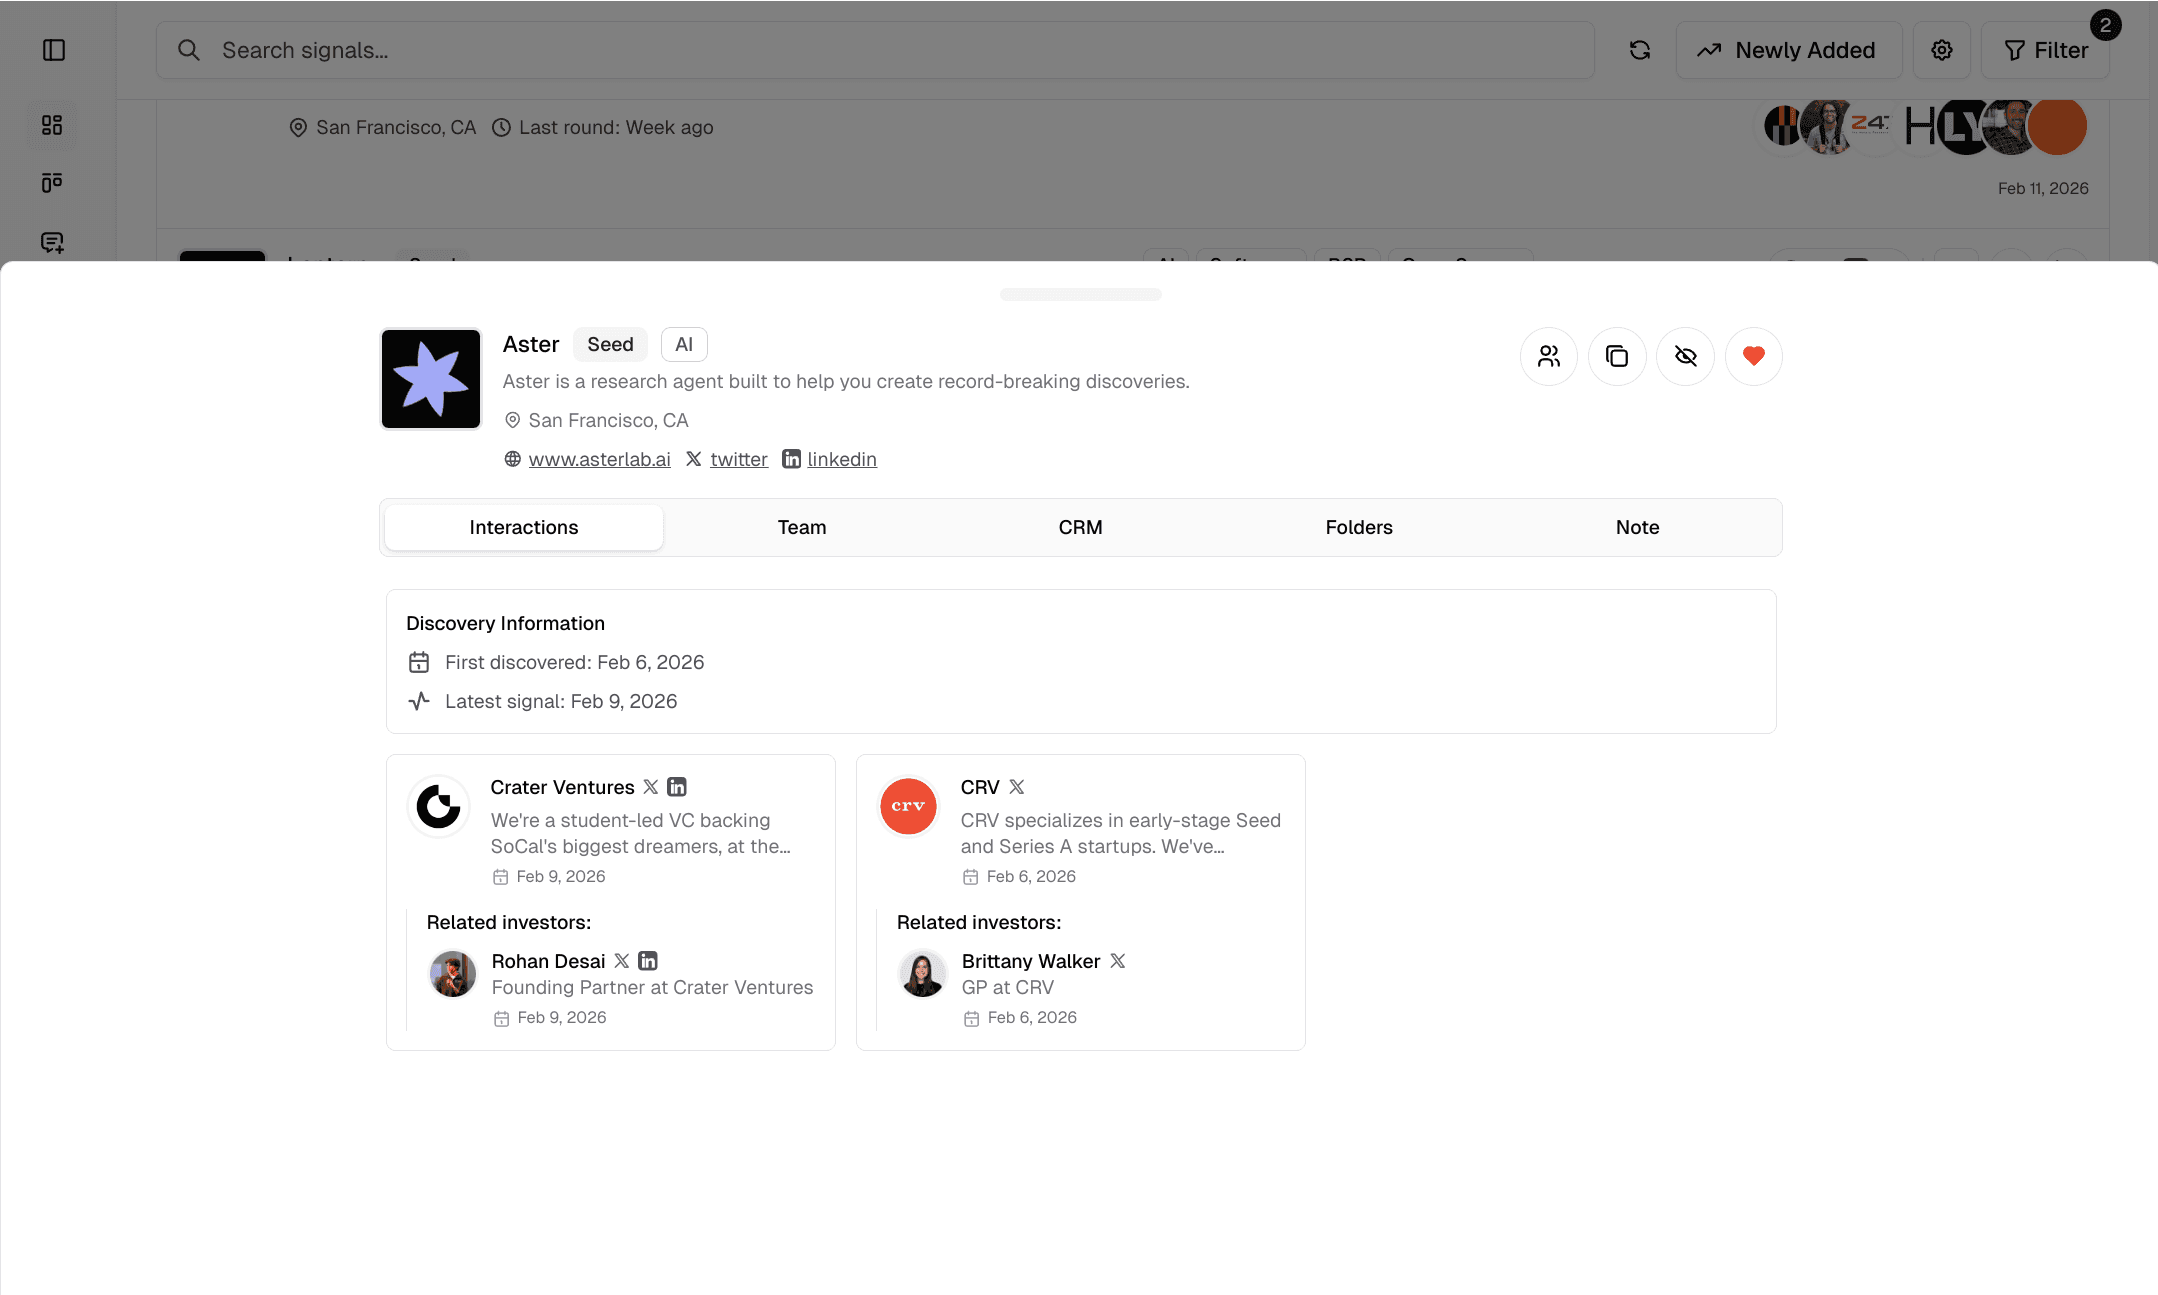The height and width of the screenshot is (1295, 2158).
Task: Open the www.asterlab.ai link
Action: pyautogui.click(x=599, y=459)
